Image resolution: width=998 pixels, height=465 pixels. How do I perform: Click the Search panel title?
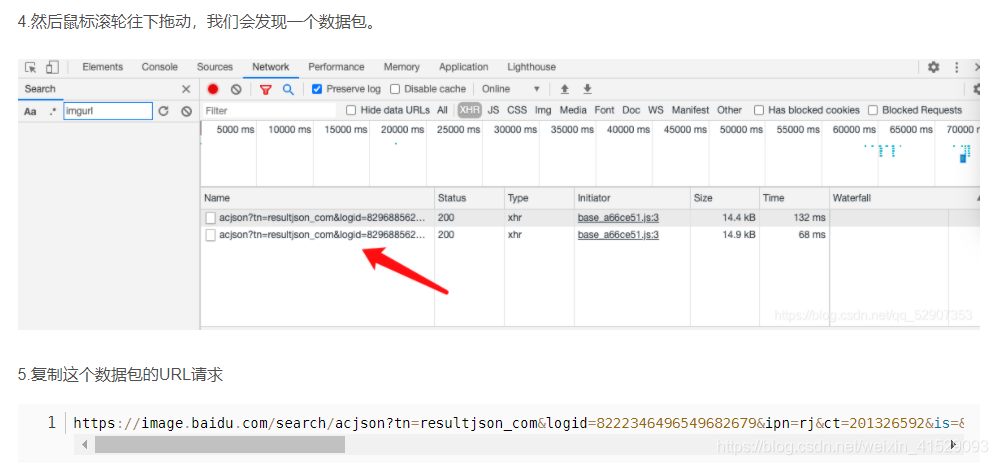point(40,89)
